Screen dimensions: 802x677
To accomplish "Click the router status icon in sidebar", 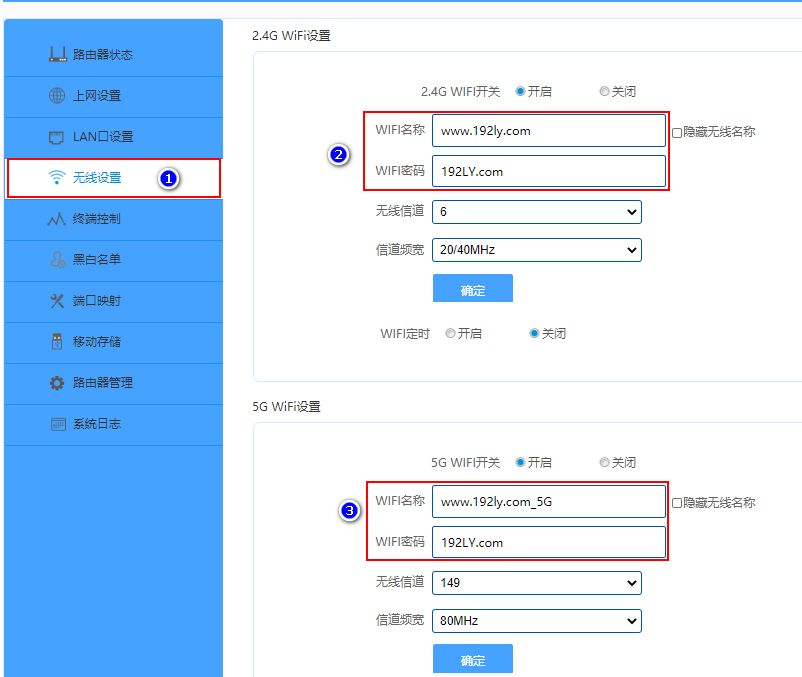I will (x=57, y=54).
